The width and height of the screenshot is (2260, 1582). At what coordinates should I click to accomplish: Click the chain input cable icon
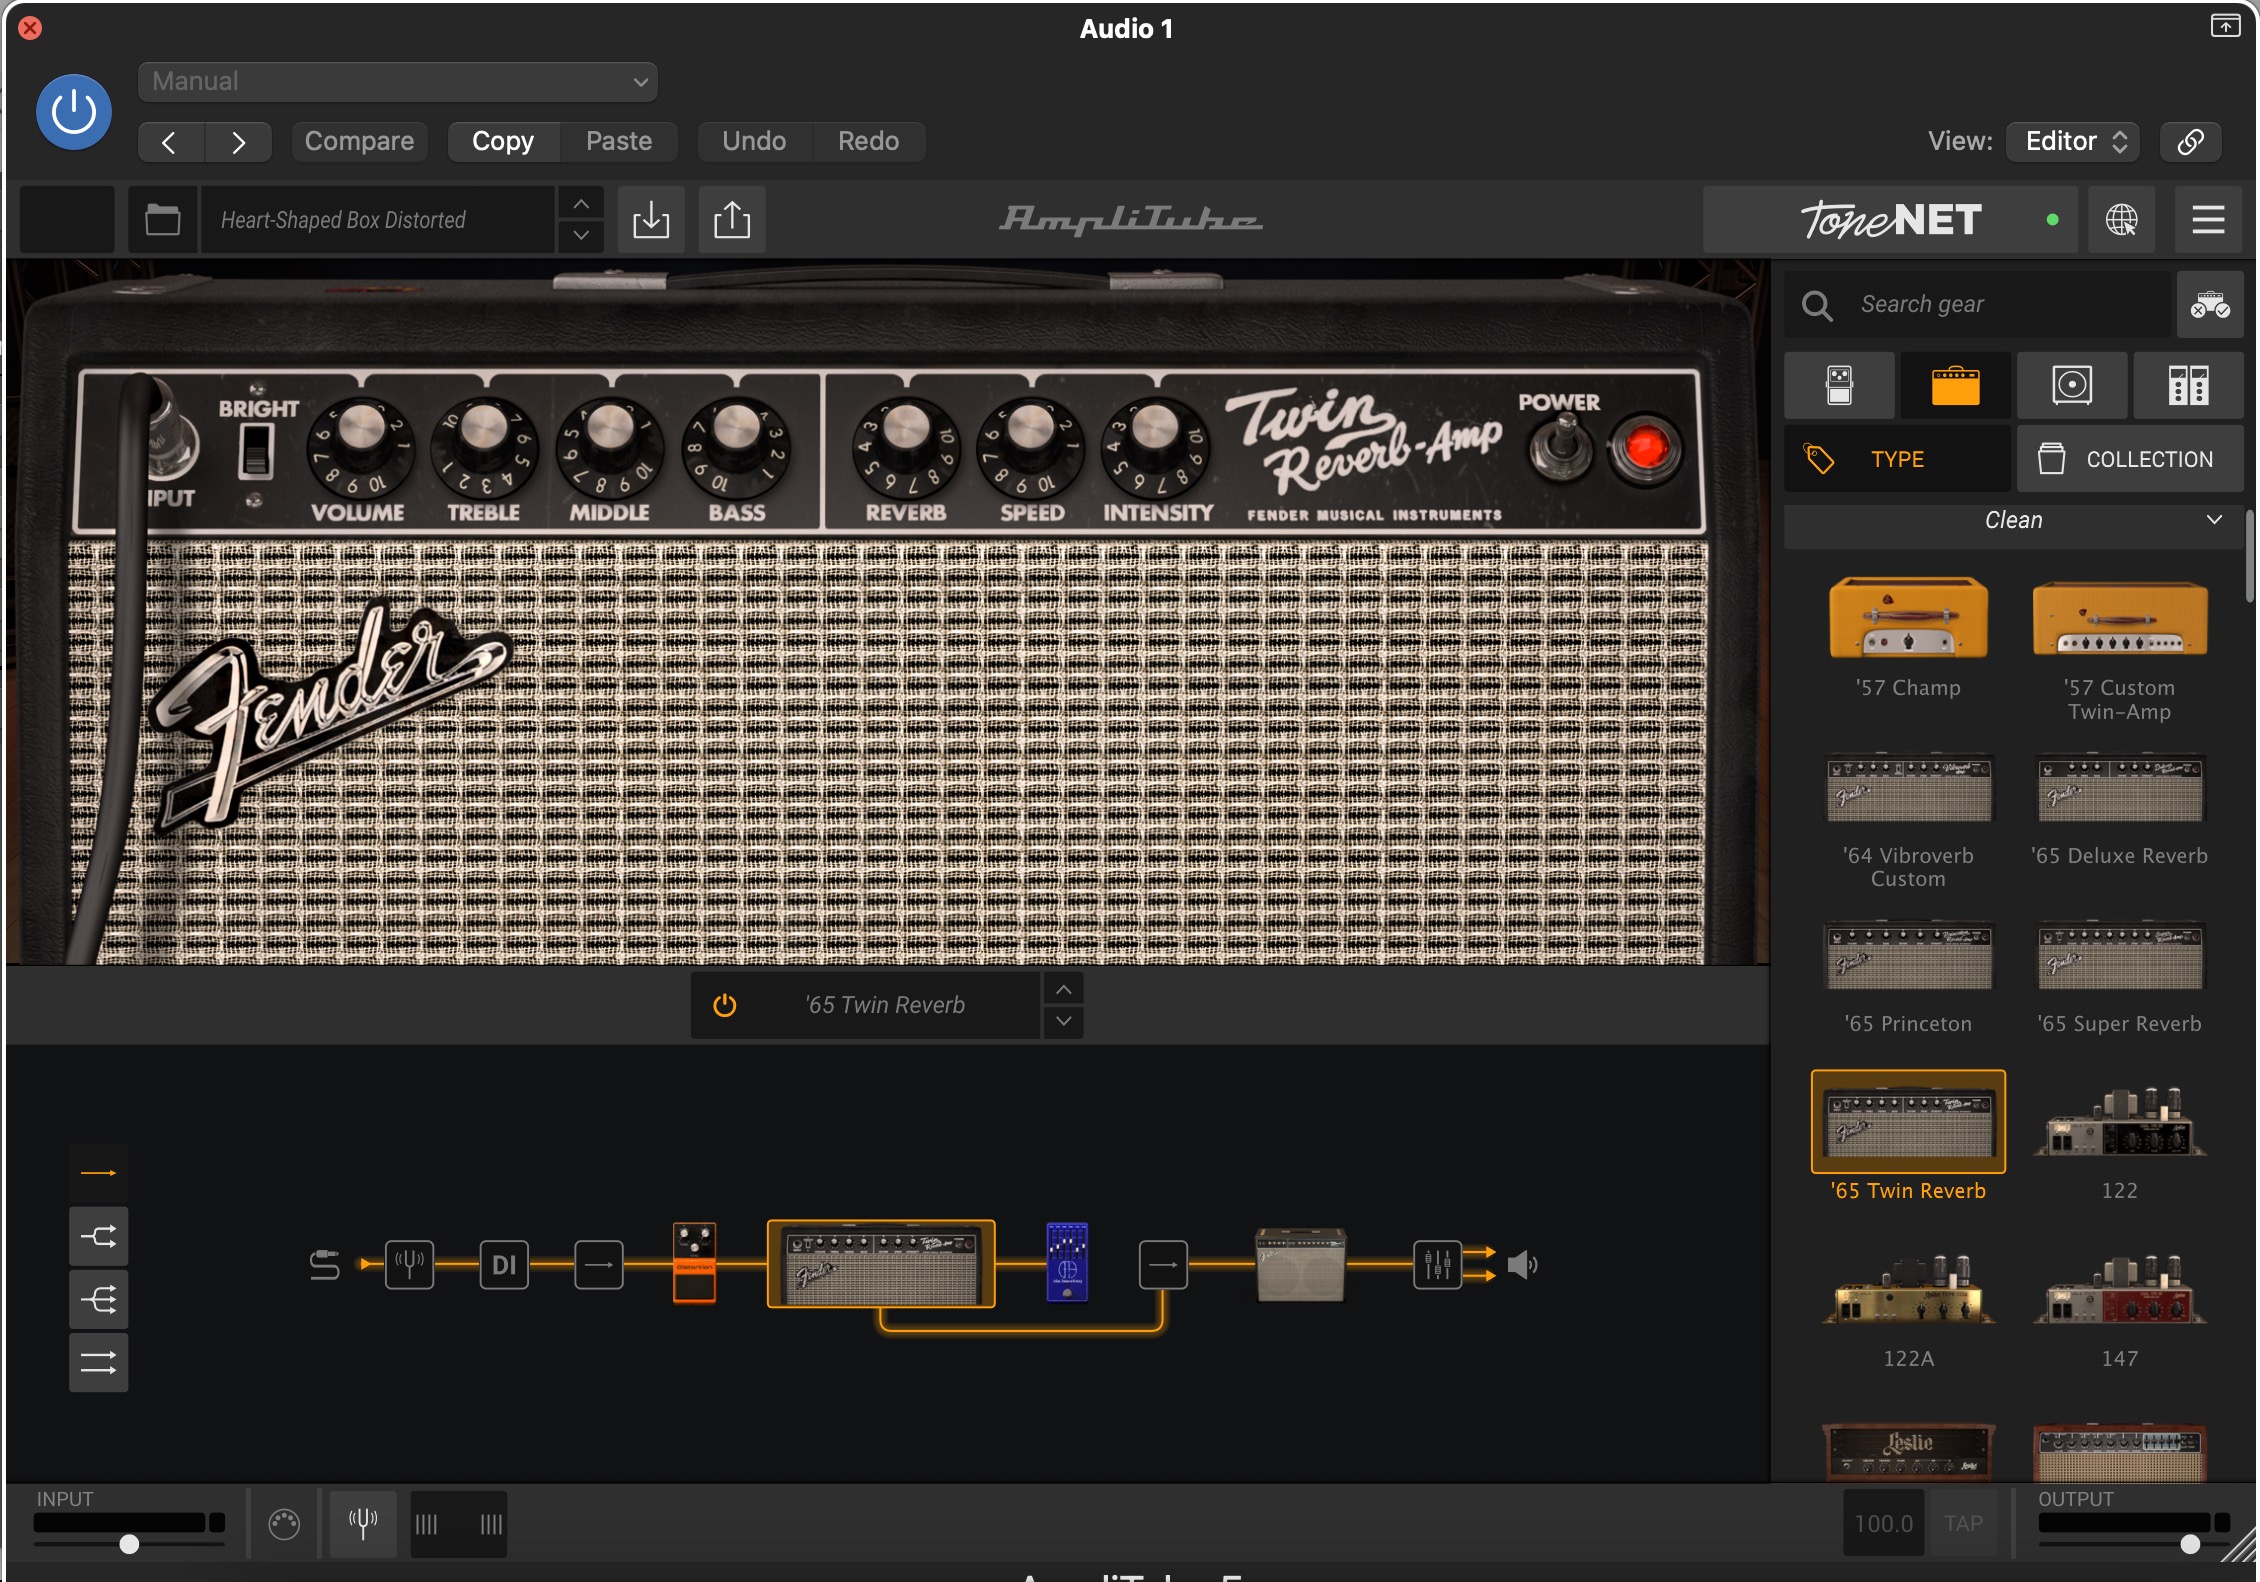pos(325,1265)
